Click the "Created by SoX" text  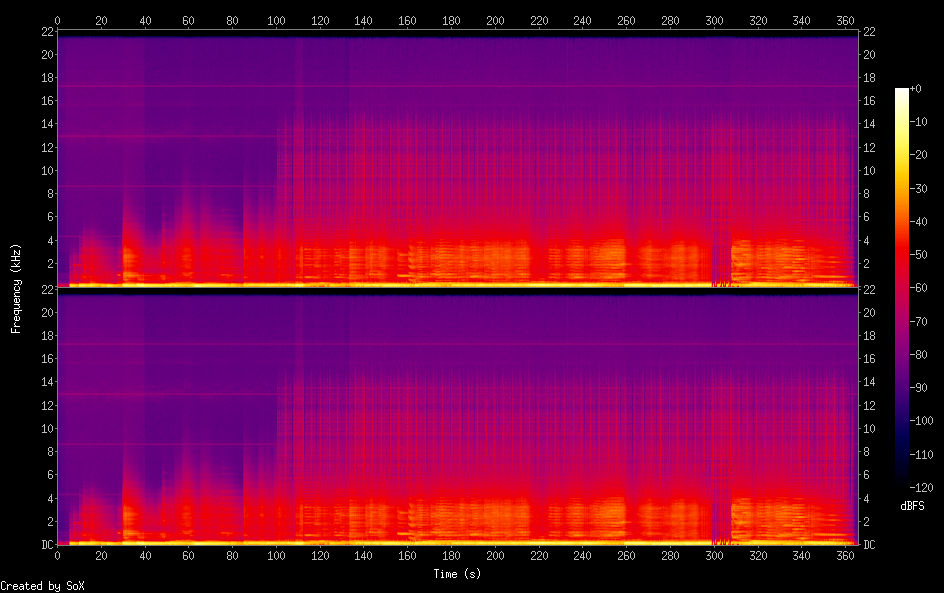pyautogui.click(x=41, y=586)
